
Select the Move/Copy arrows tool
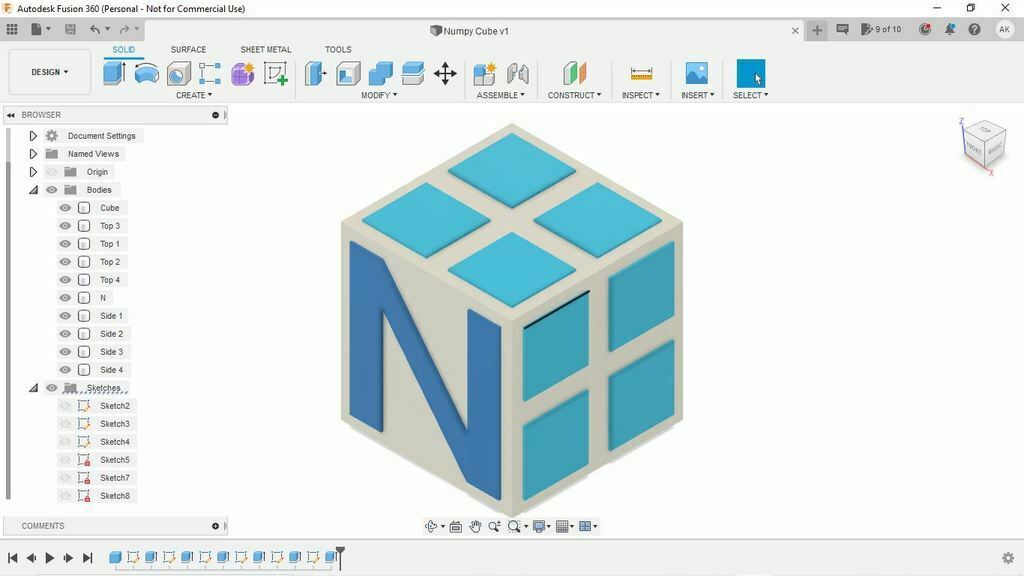coord(445,74)
